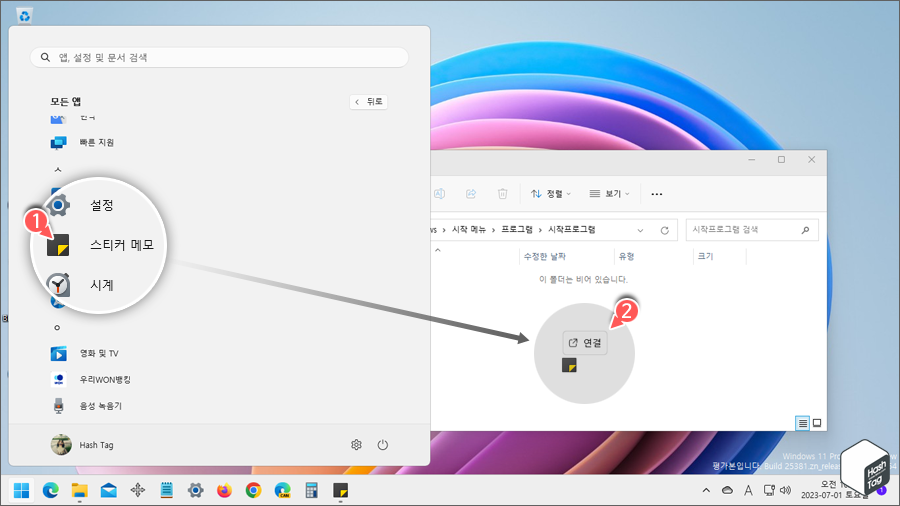Sort by 크기 column header
The height and width of the screenshot is (506, 900).
point(720,256)
